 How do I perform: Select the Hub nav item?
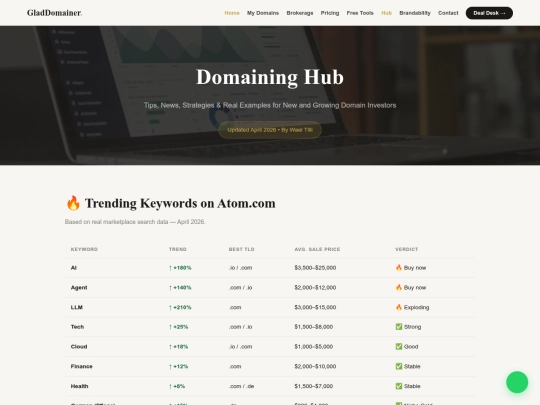(386, 13)
